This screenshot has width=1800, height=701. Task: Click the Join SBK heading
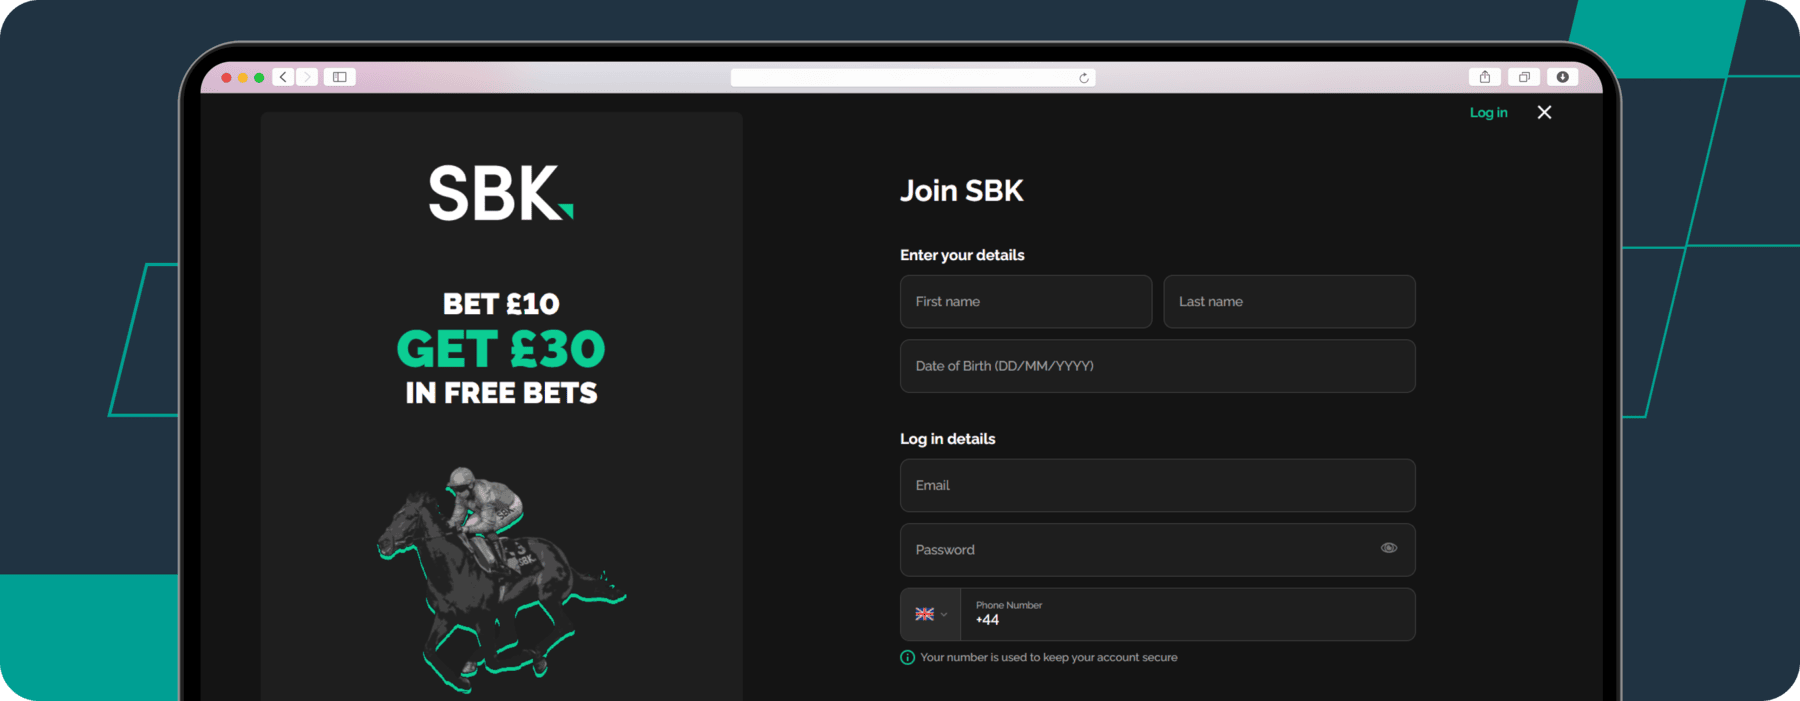pyautogui.click(x=962, y=190)
